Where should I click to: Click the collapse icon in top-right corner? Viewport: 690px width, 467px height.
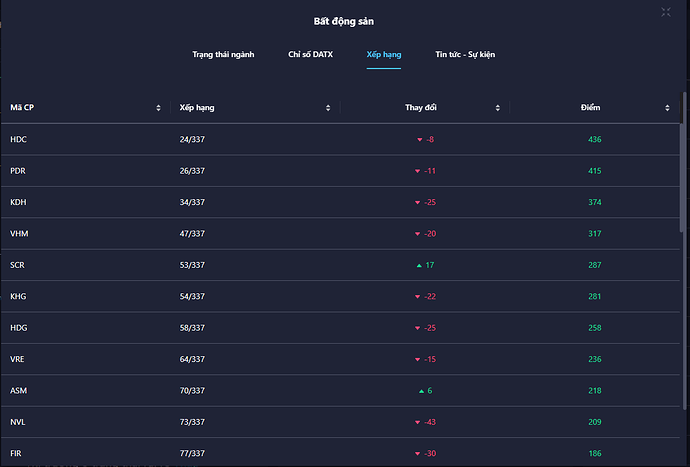click(x=666, y=12)
